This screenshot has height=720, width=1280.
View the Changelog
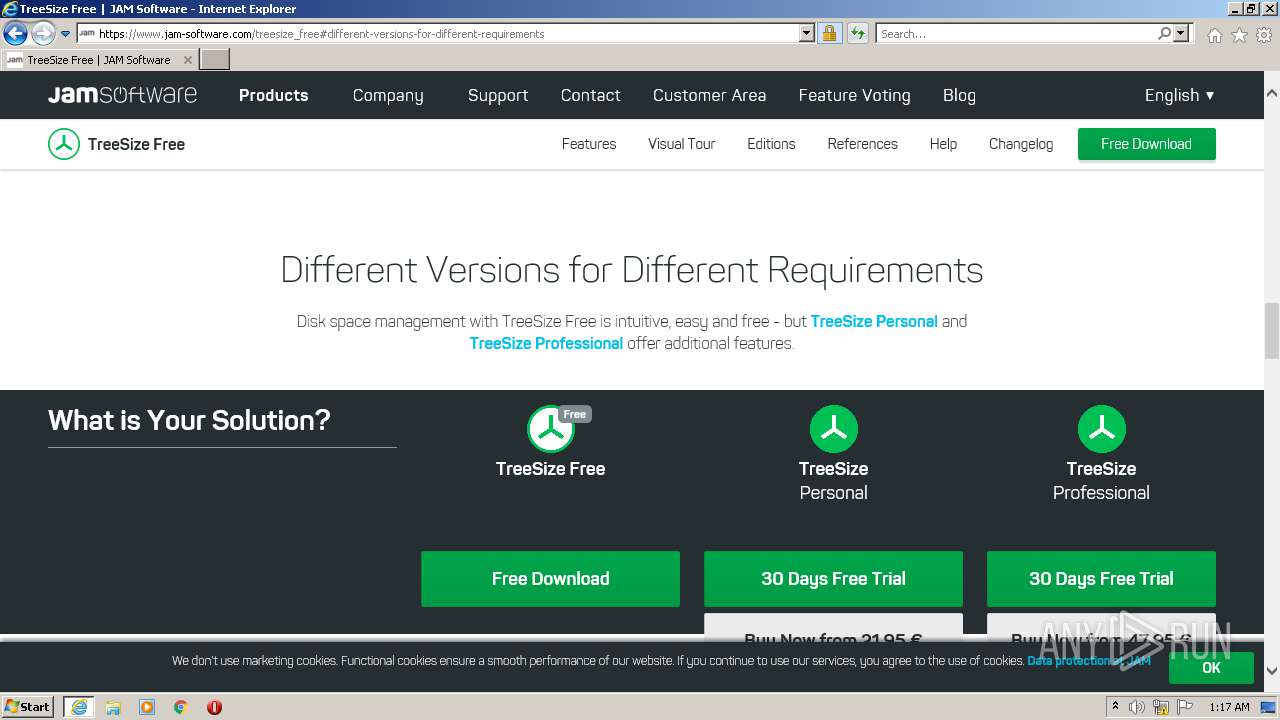(1021, 144)
